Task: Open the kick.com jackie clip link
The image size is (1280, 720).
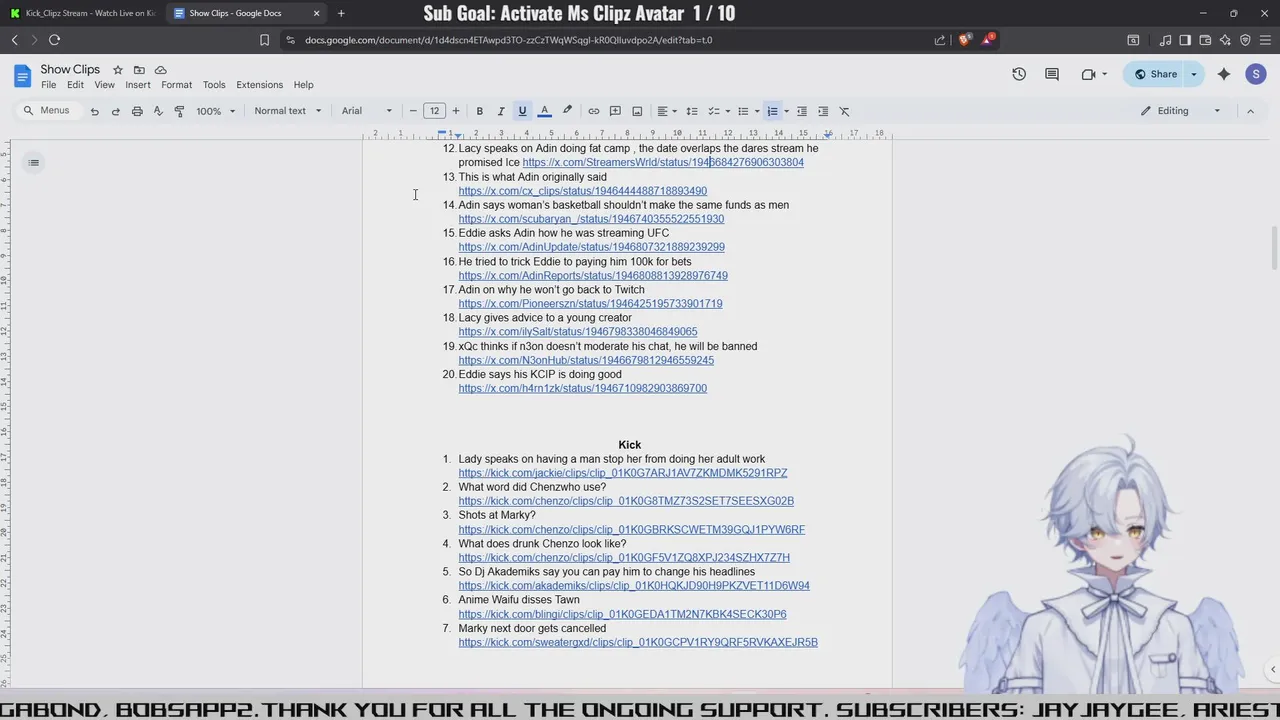Action: 622,473
